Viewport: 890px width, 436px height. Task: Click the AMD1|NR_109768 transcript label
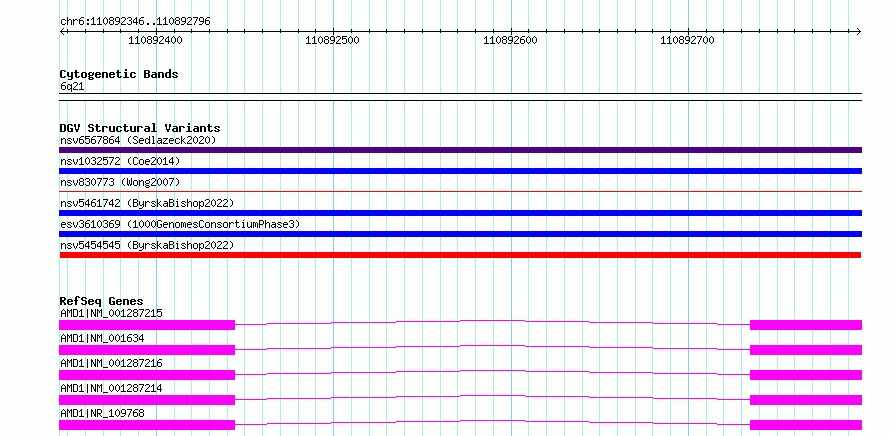tap(102, 413)
